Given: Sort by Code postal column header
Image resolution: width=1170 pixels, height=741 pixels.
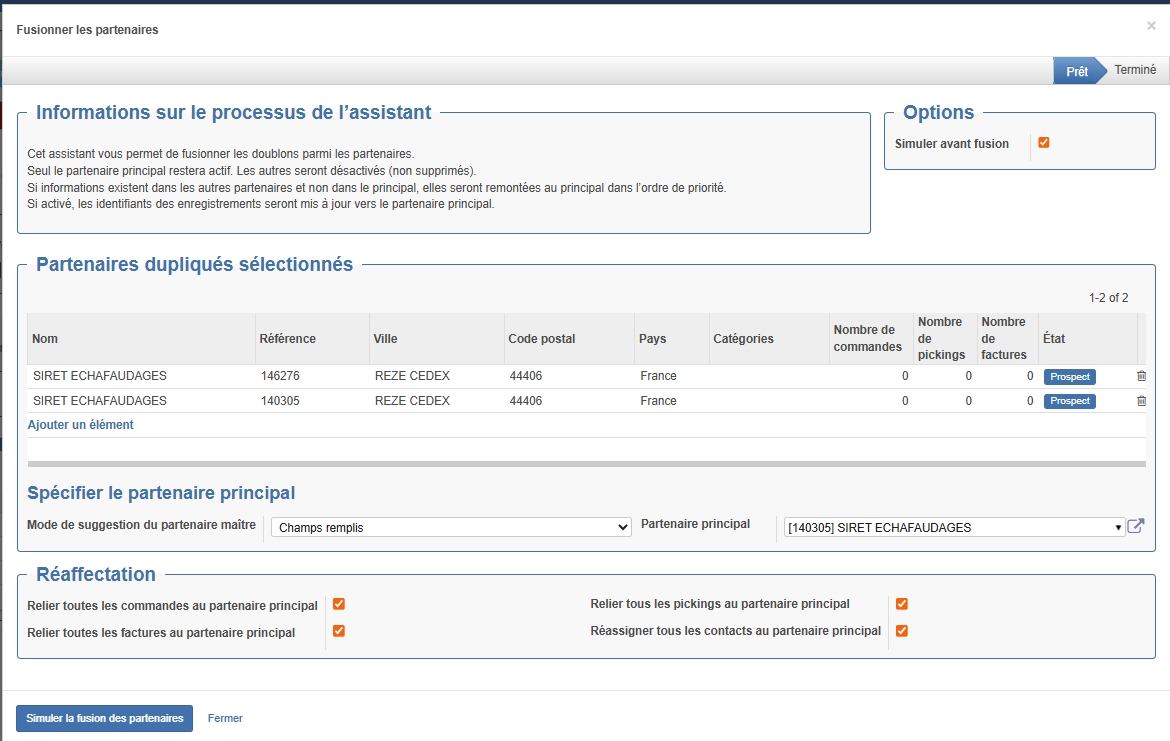Looking at the screenshot, I should tap(569, 339).
